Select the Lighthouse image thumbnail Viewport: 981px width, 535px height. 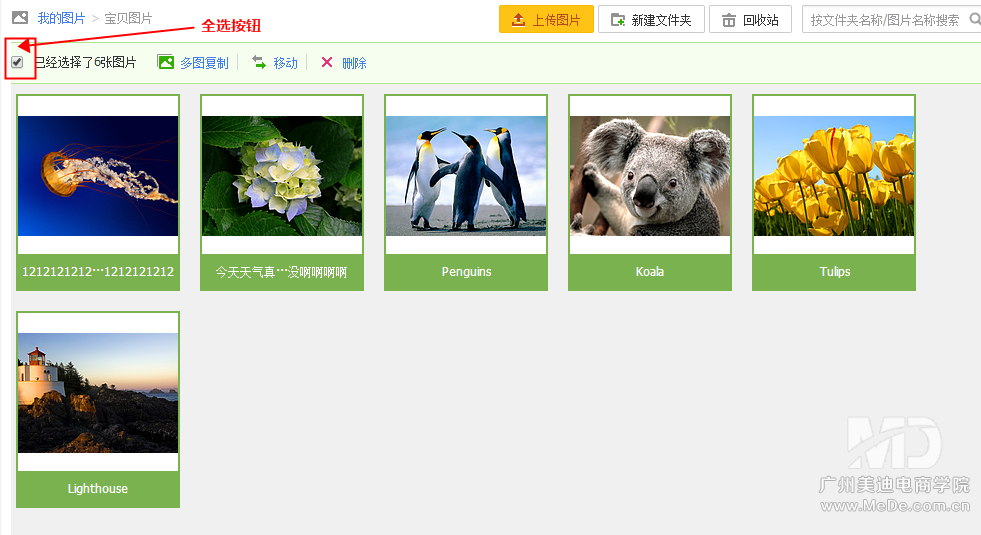[x=98, y=393]
